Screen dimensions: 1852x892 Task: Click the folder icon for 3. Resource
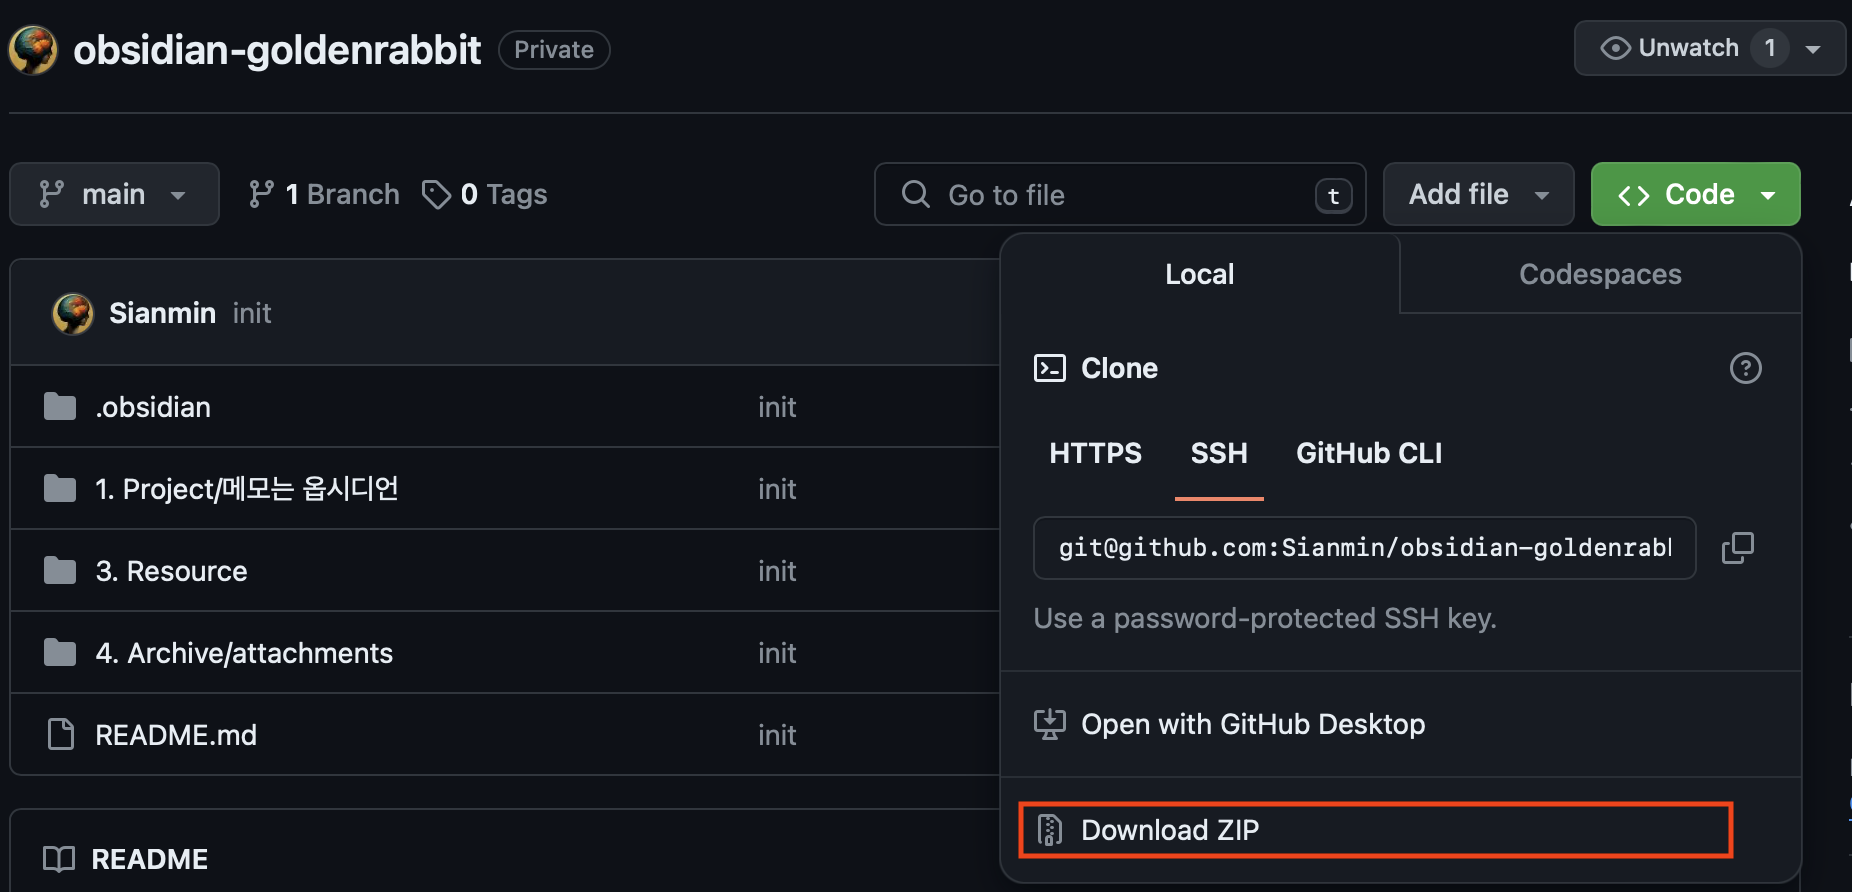tap(60, 571)
